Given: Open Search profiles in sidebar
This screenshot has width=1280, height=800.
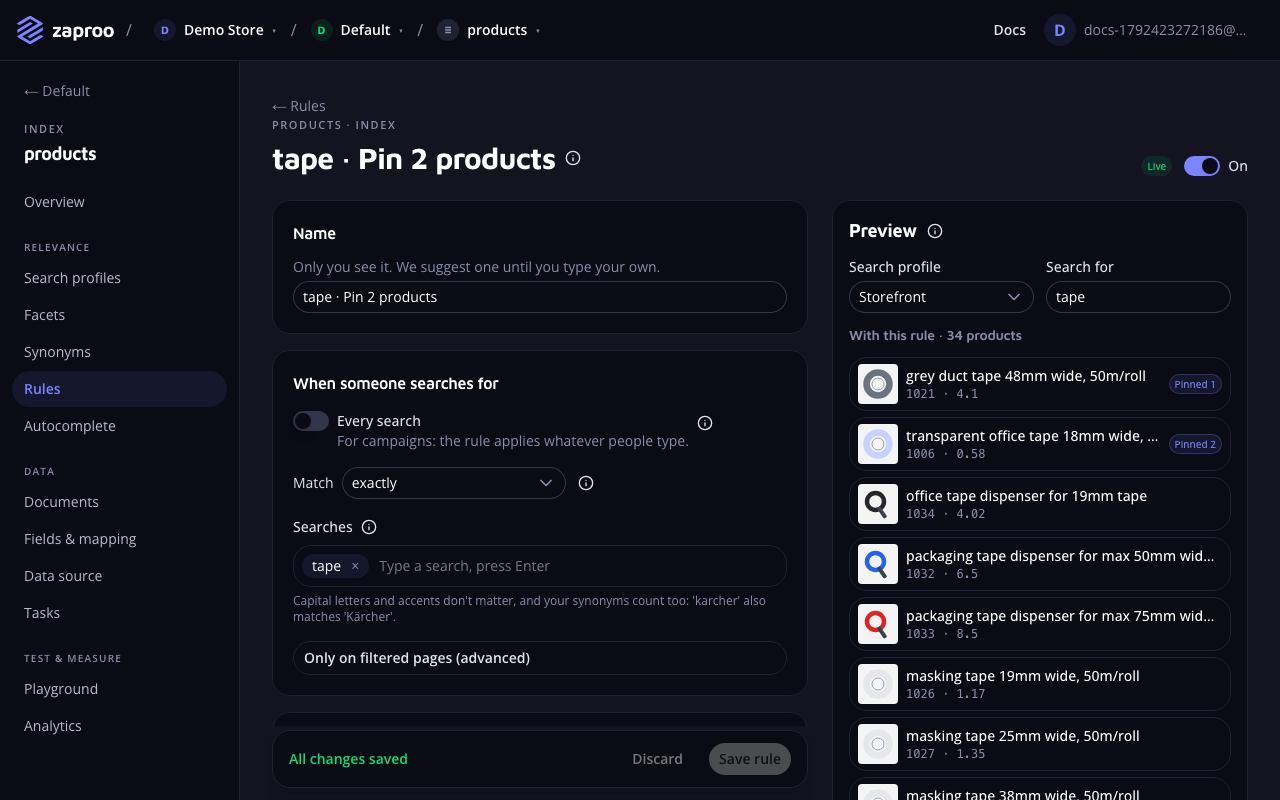Looking at the screenshot, I should [120, 278].
